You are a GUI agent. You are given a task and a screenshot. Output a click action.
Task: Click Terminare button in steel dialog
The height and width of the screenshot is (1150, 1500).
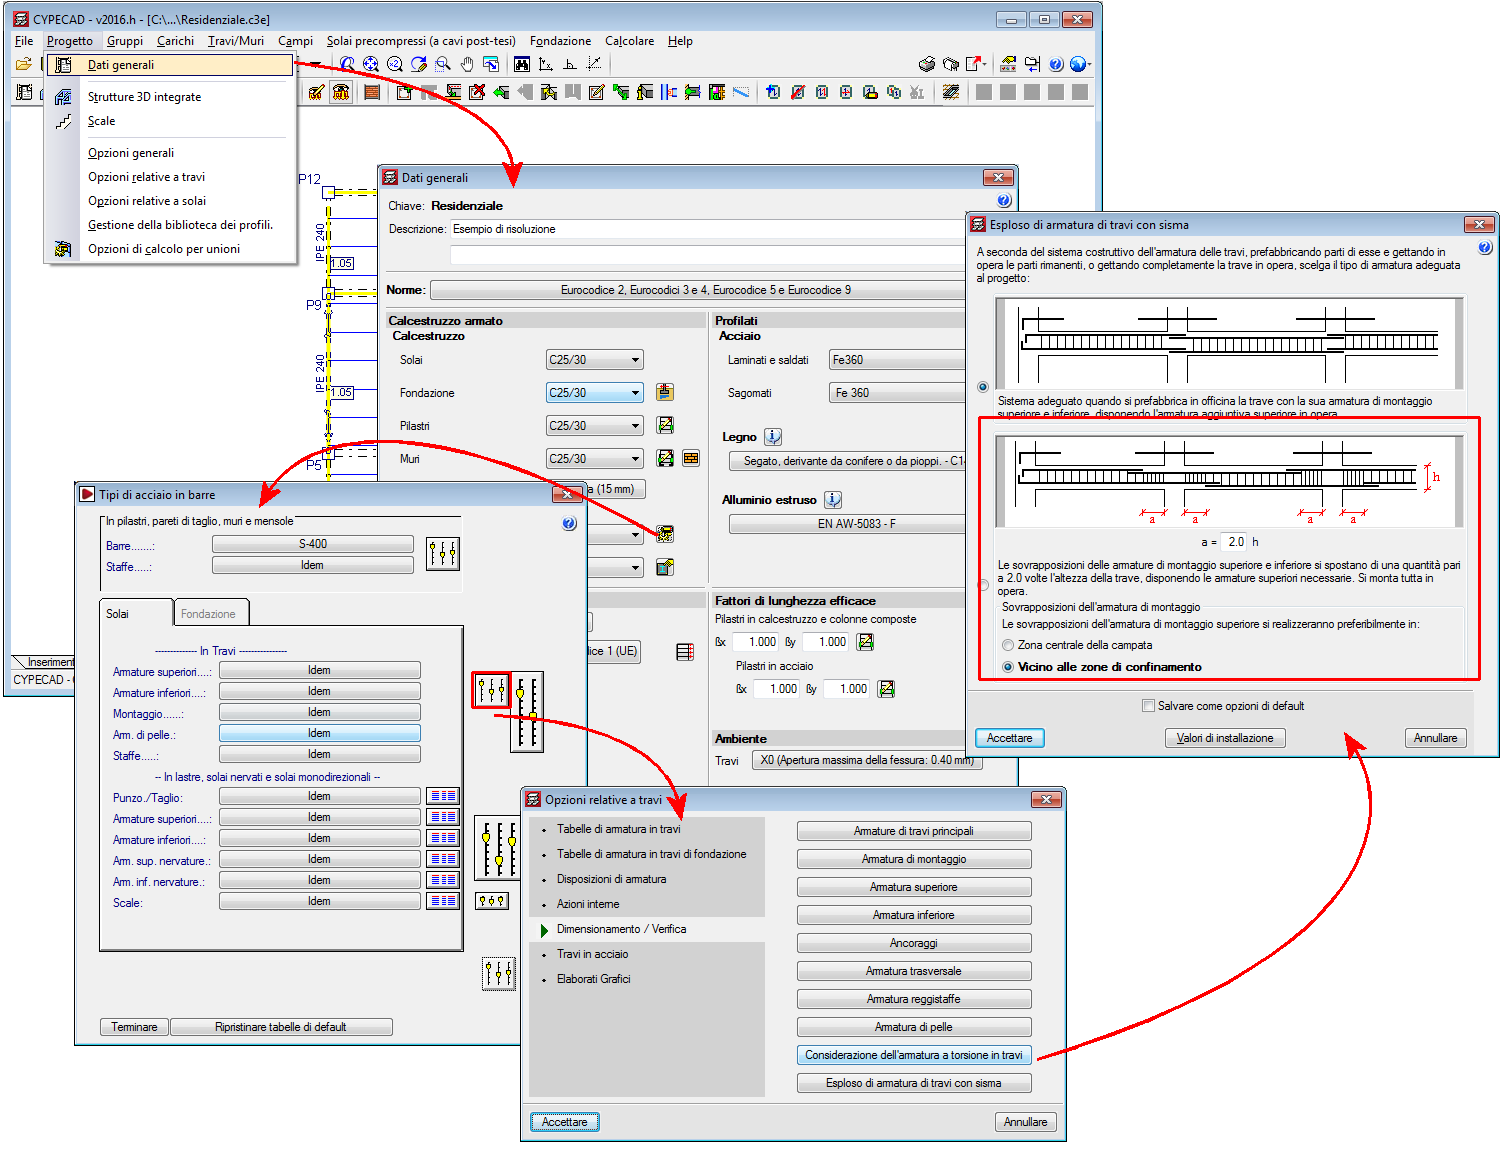[134, 1027]
